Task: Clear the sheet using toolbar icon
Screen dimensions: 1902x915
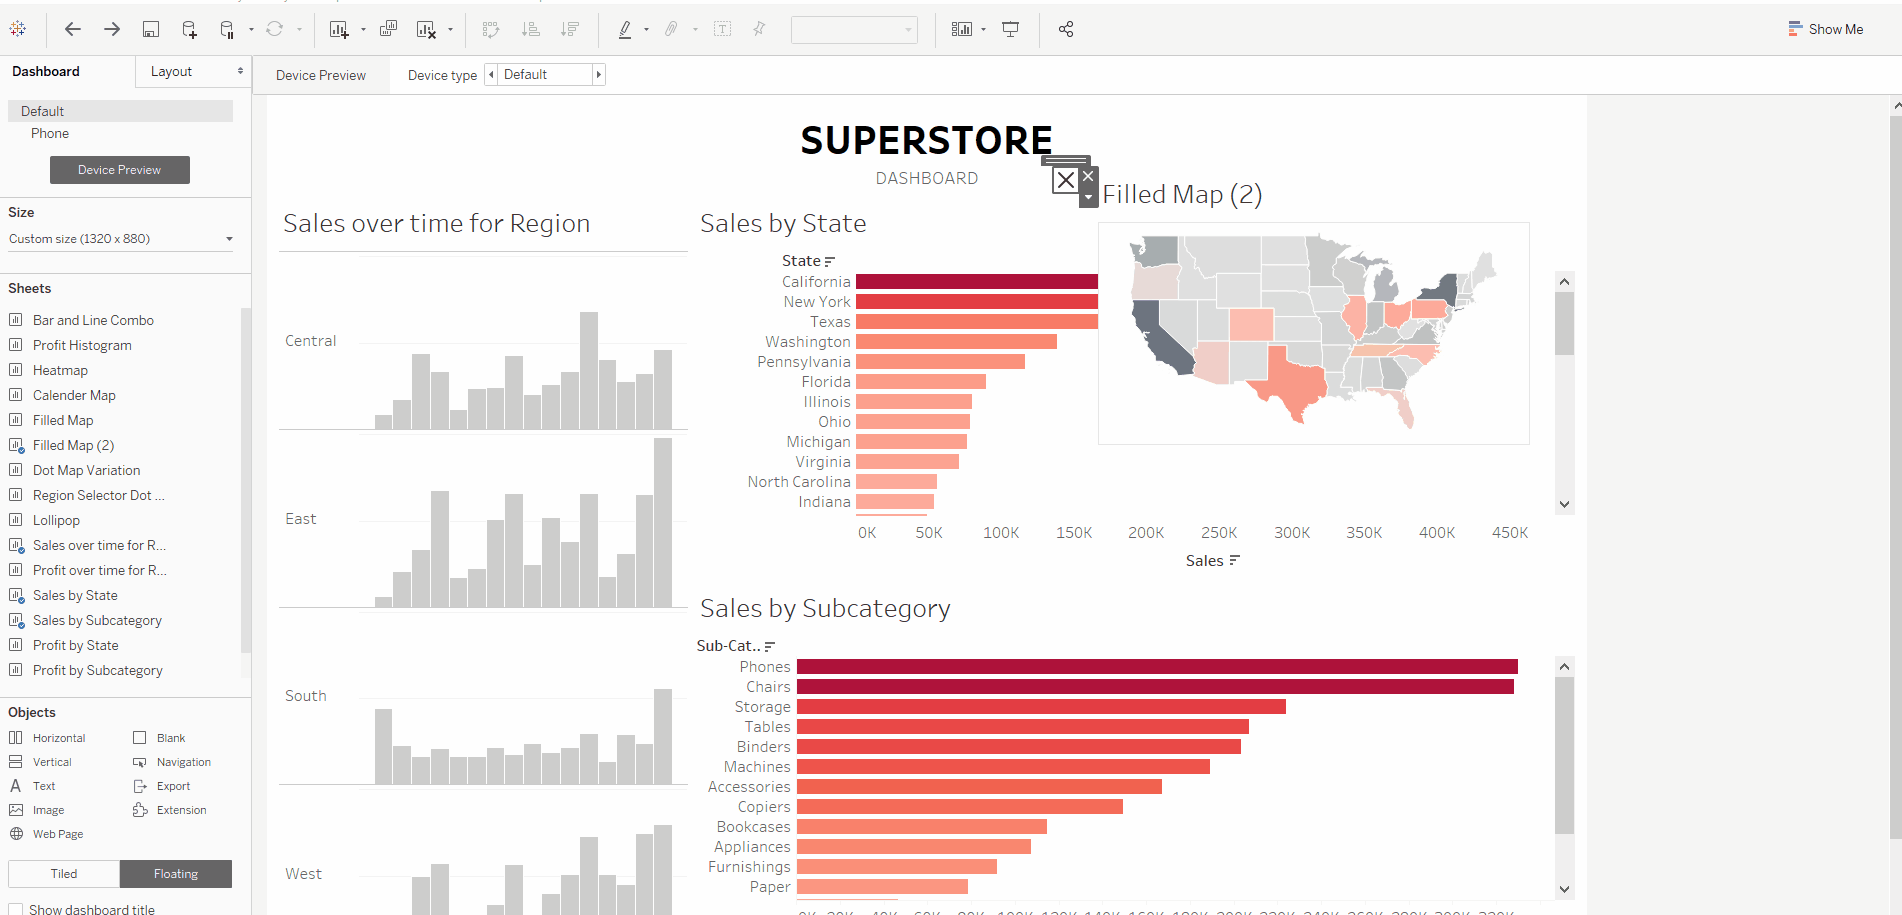Action: click(x=426, y=29)
